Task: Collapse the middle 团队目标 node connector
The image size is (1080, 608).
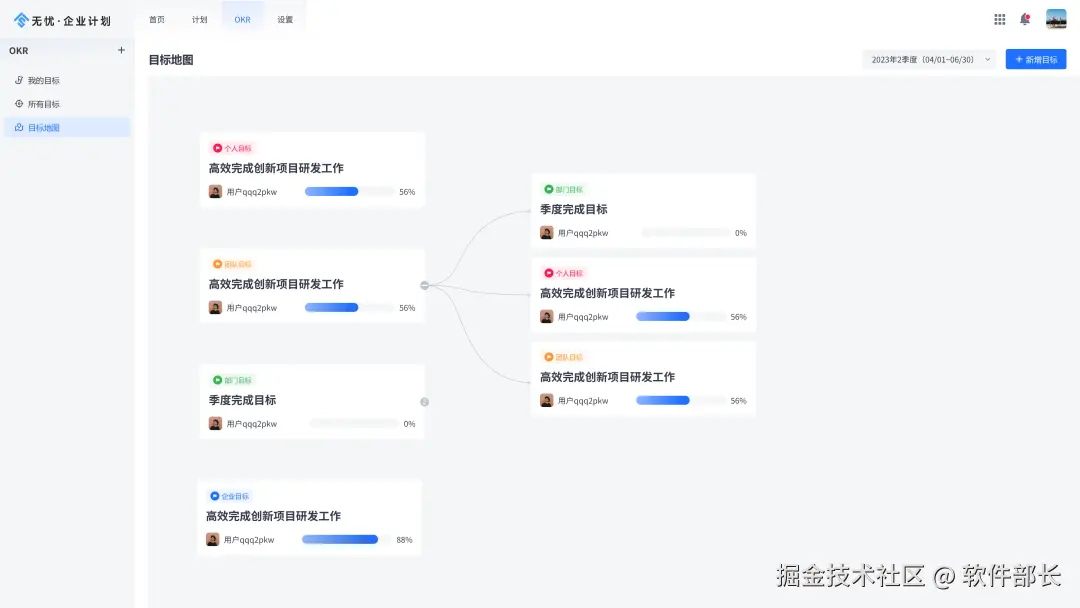Action: (x=424, y=284)
